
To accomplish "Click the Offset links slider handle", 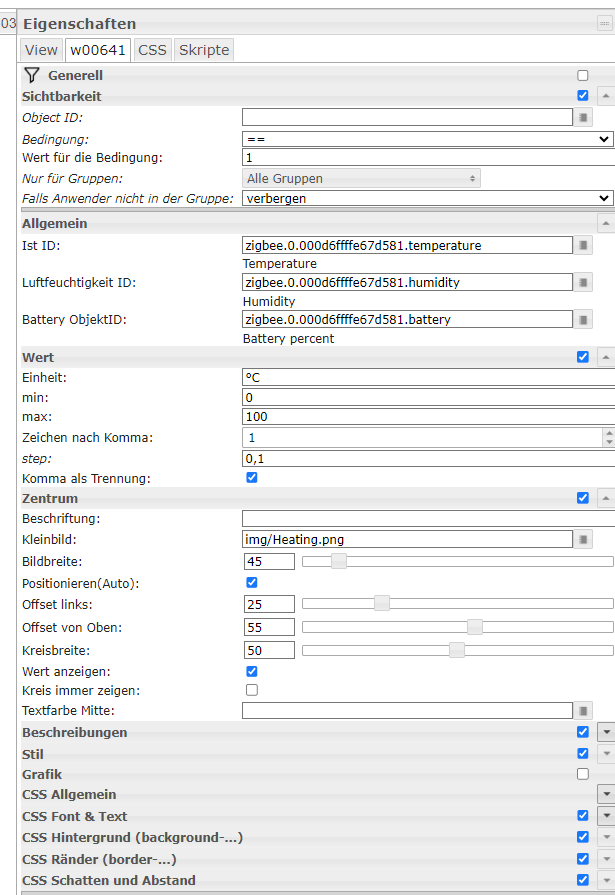I will coord(381,603).
